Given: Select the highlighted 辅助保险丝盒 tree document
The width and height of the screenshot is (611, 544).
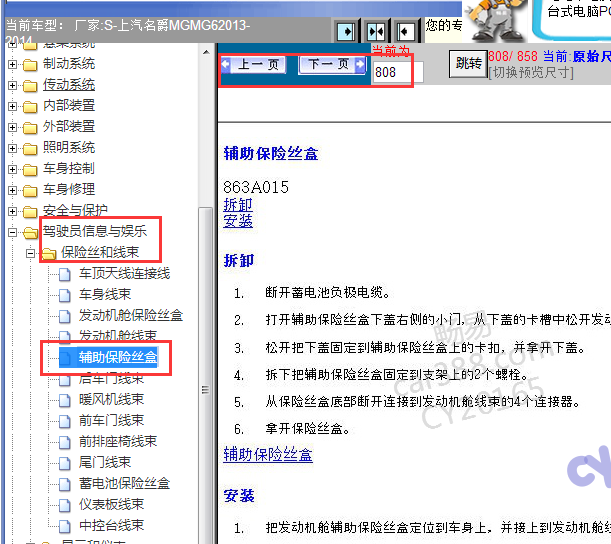Looking at the screenshot, I should [118, 357].
